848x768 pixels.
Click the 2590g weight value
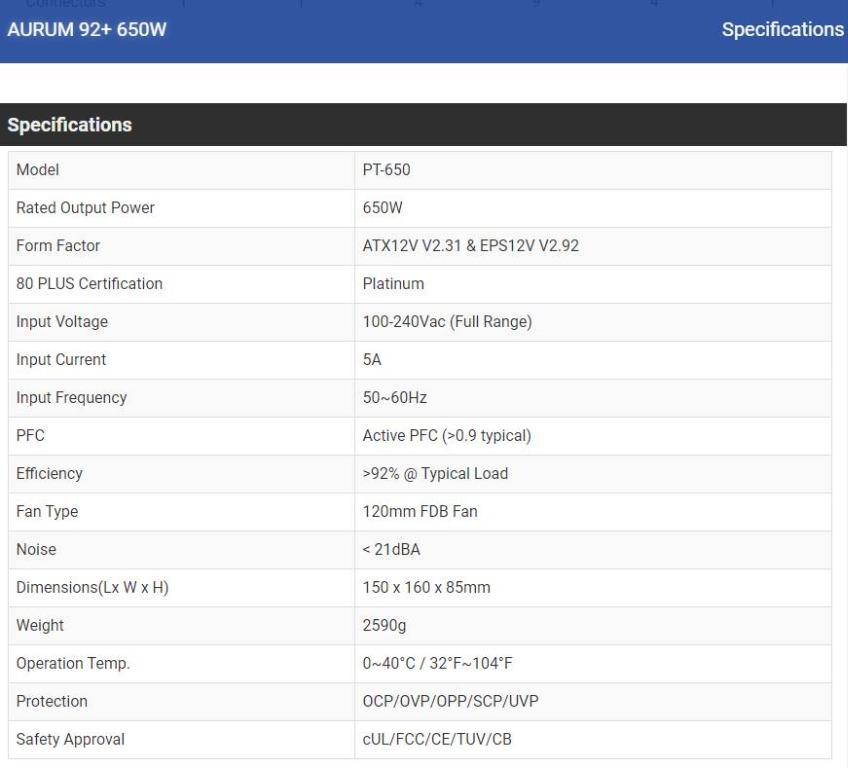[384, 626]
